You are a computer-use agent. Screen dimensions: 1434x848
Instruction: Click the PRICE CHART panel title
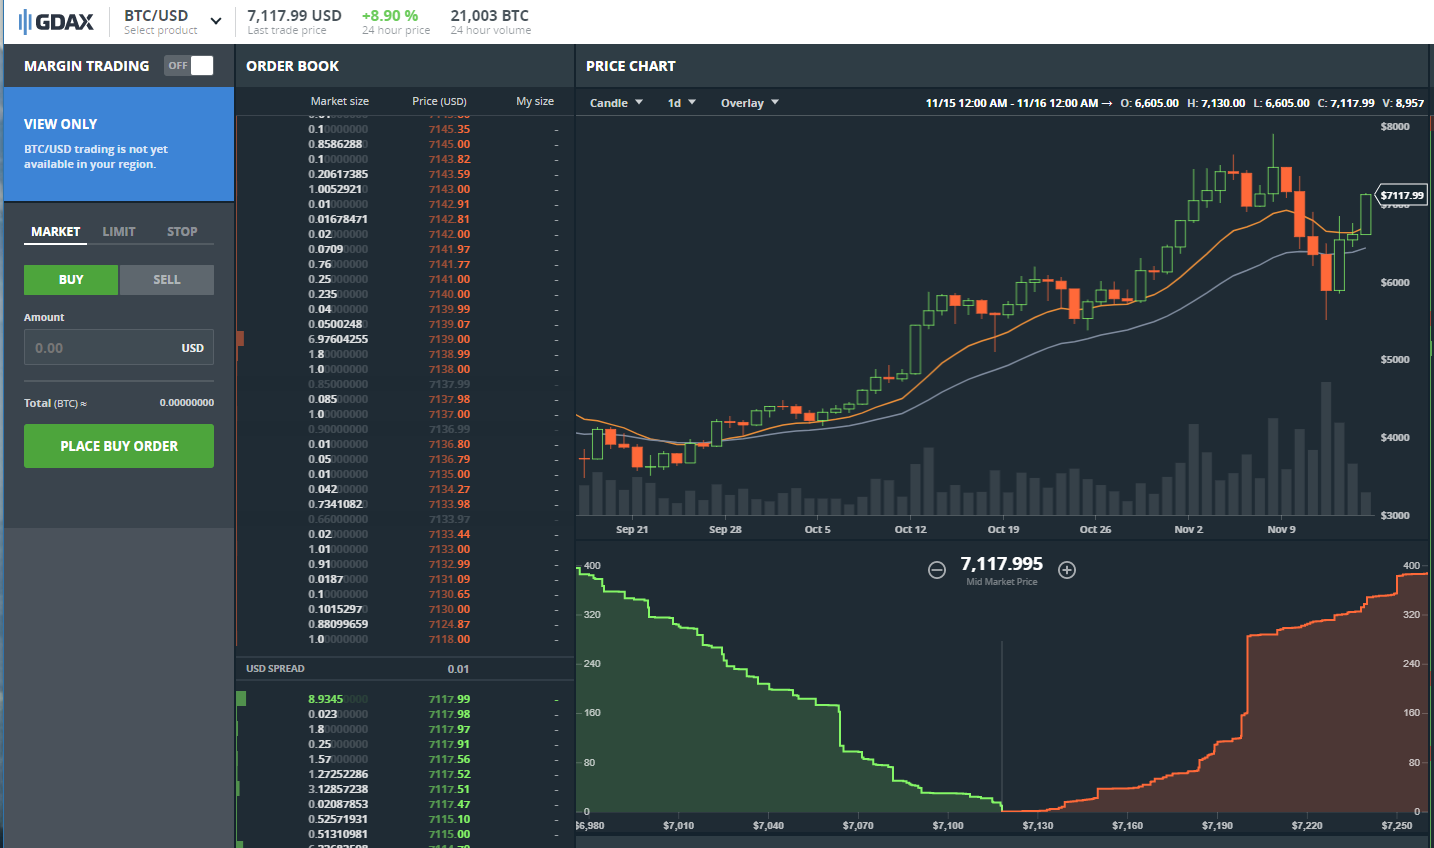tap(631, 66)
